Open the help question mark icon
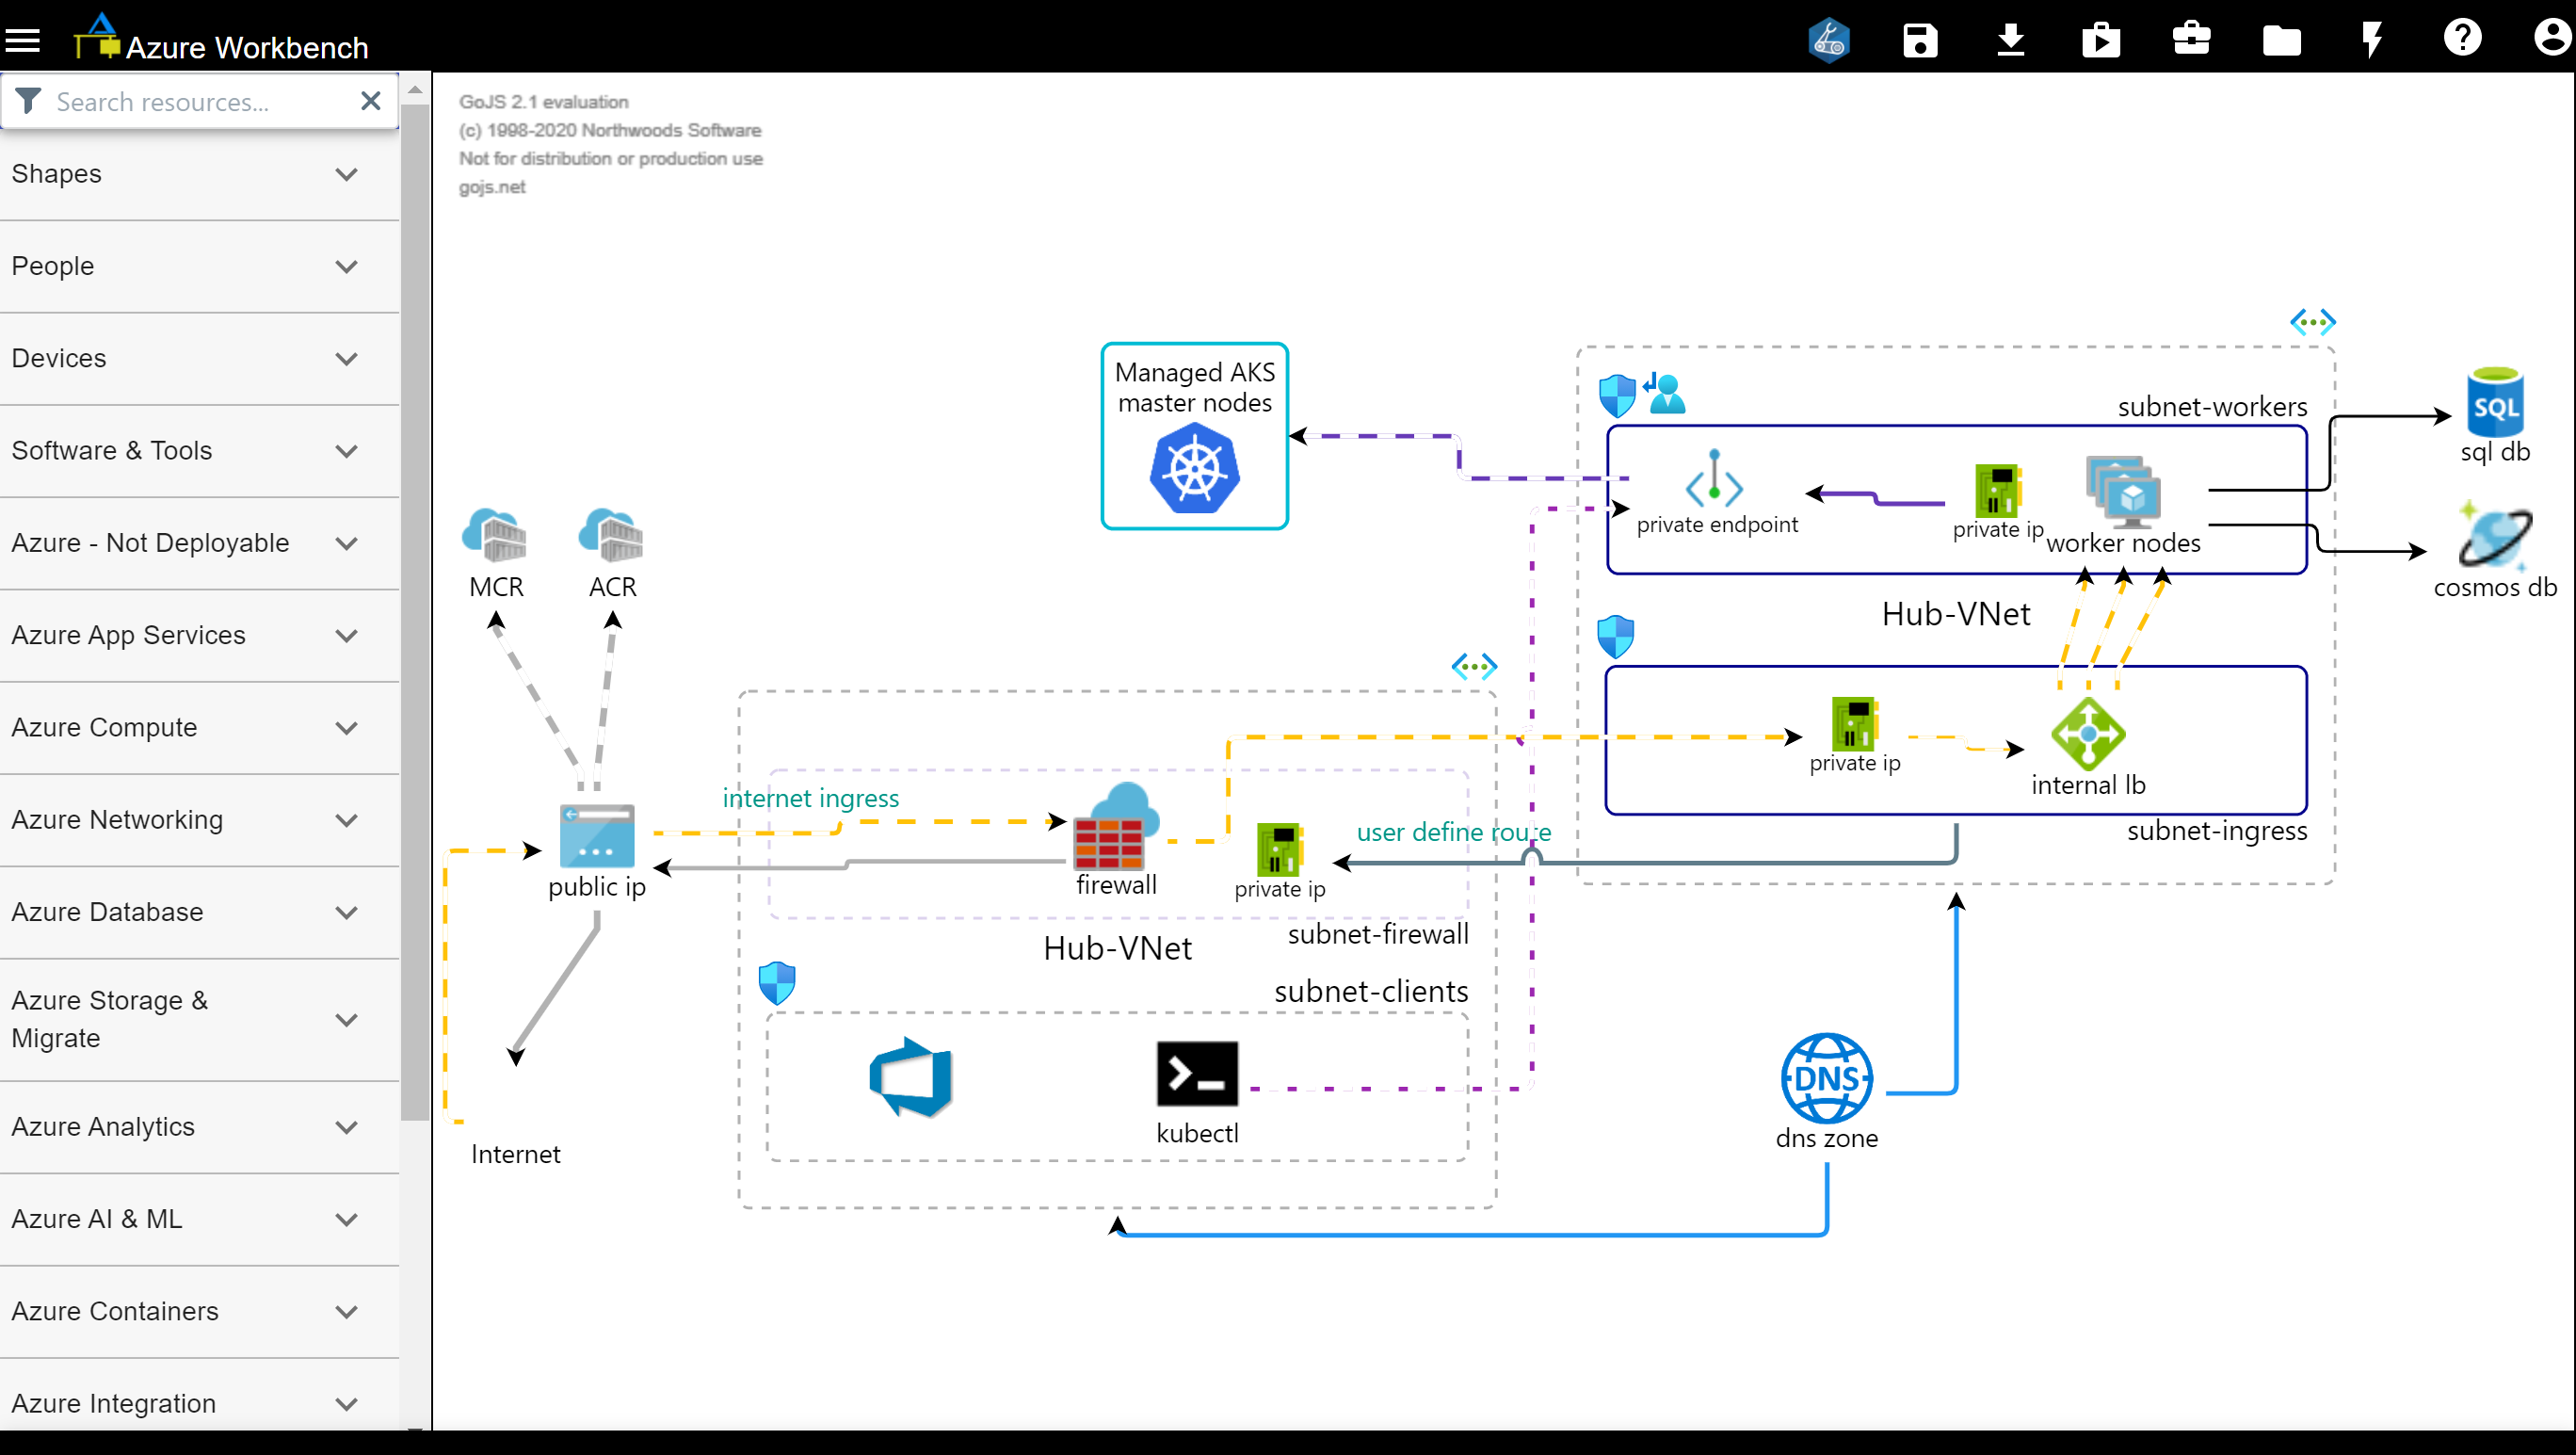Viewport: 2576px width, 1455px height. [2462, 39]
